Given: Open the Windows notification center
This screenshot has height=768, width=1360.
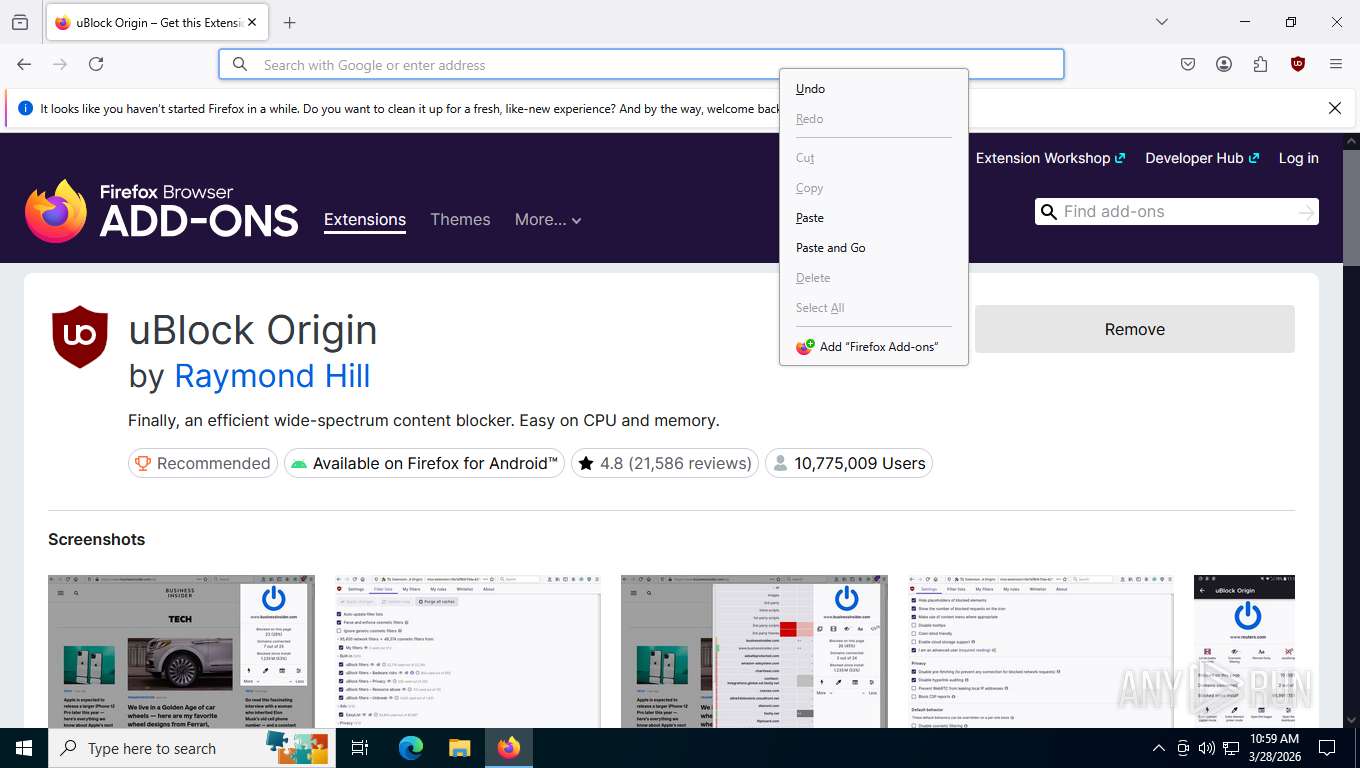Looking at the screenshot, I should pyautogui.click(x=1327, y=748).
